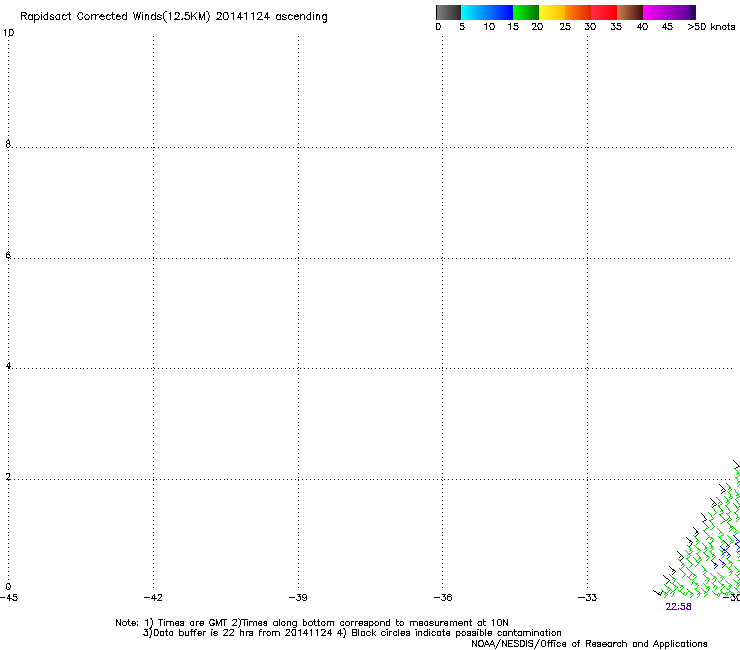Click the legend tick label '45'
The image size is (740, 650).
pyautogui.click(x=667, y=27)
